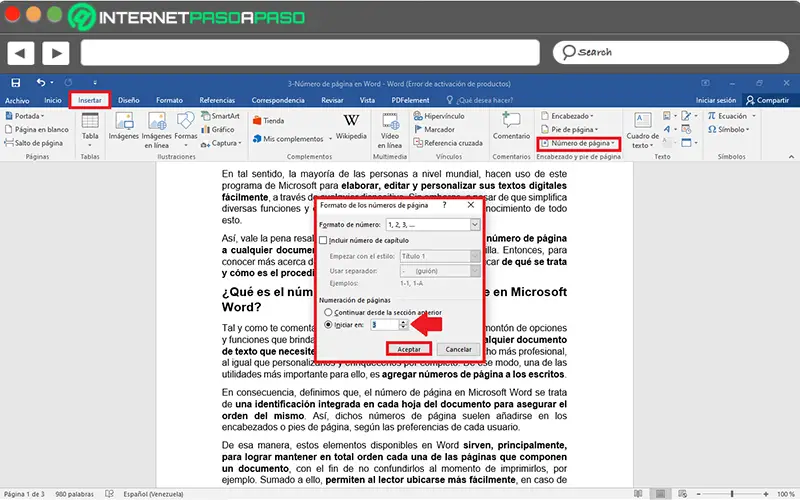The width and height of the screenshot is (800, 500).
Task: Switch to Web Layout view icon
Action: (683, 494)
